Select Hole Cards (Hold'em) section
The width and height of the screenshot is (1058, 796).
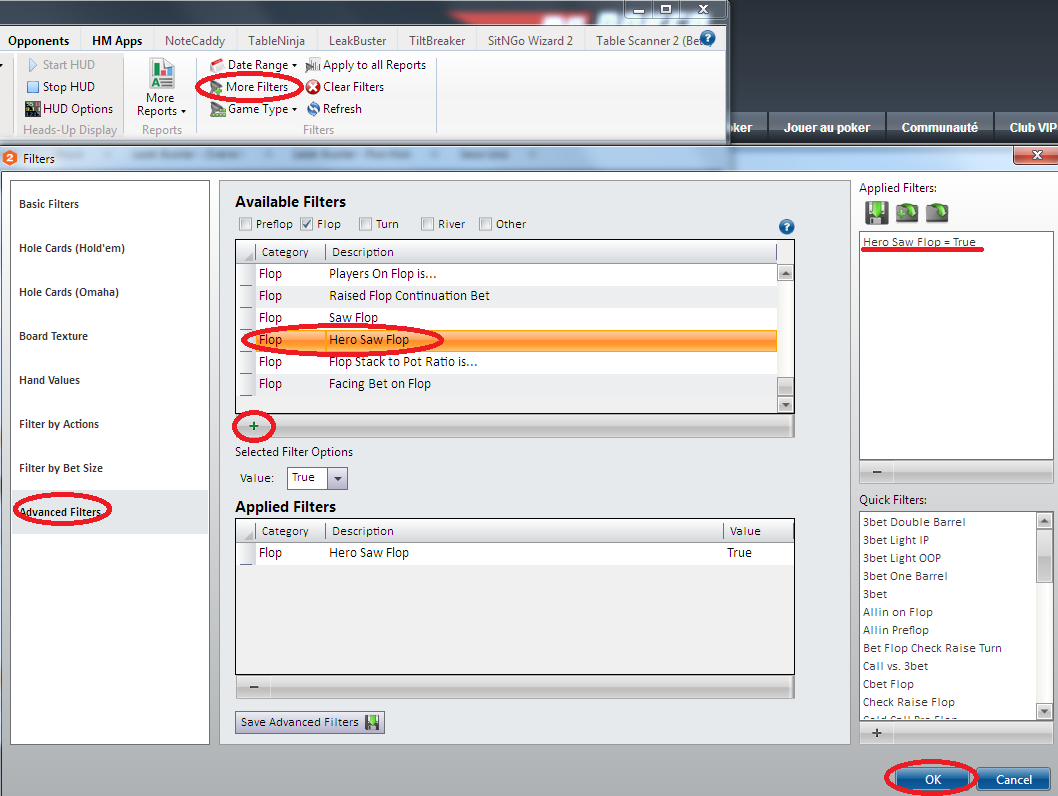pos(109,248)
